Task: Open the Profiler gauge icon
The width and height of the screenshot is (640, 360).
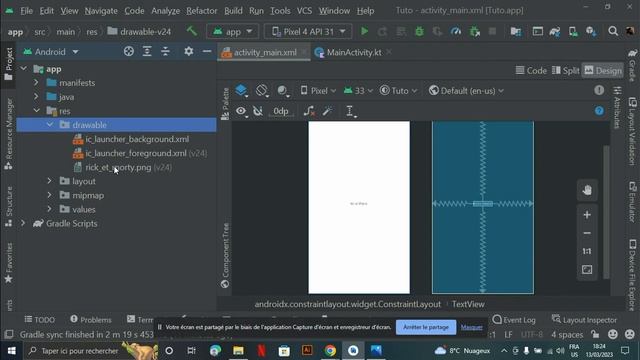Action: pyautogui.click(x=456, y=31)
